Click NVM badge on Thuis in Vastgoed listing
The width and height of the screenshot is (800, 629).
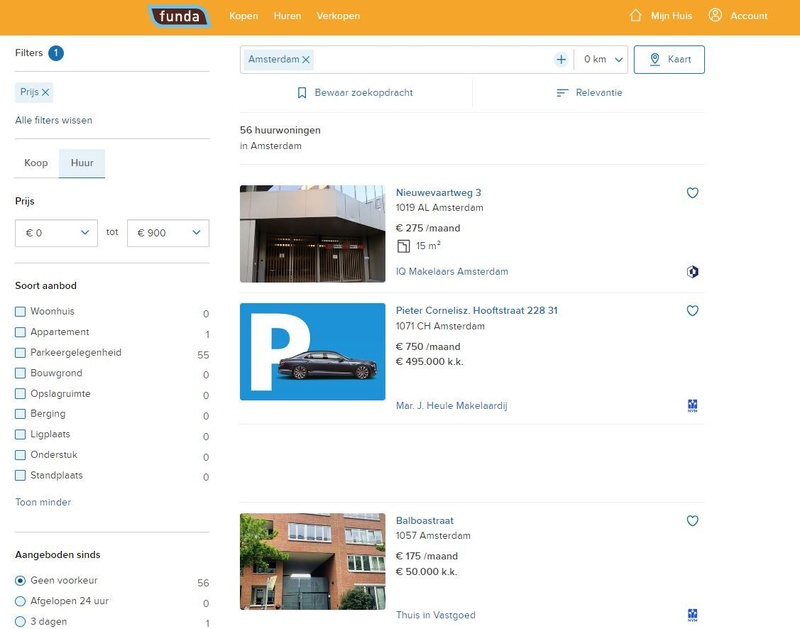(692, 615)
